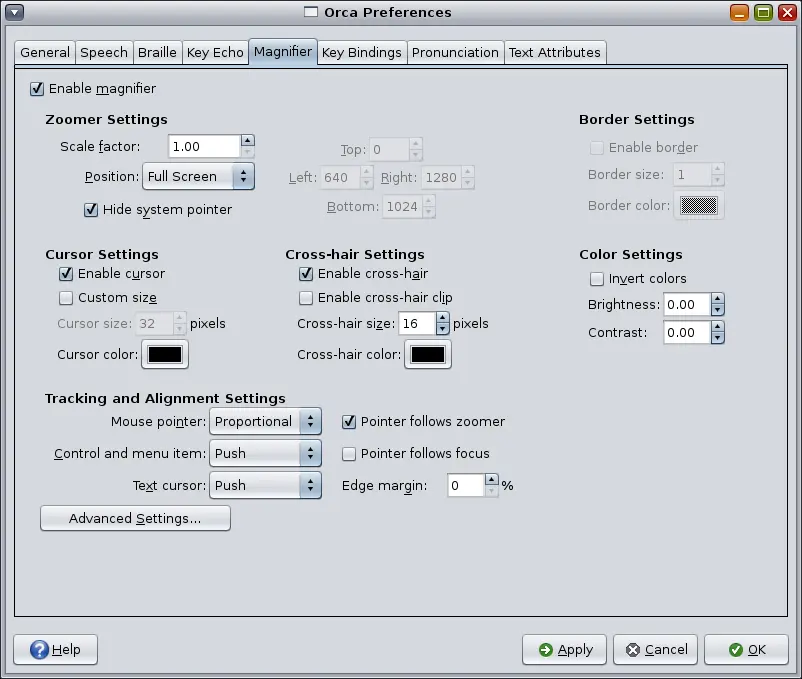Enable the Invert colors checkbox
The height and width of the screenshot is (679, 802).
(x=596, y=279)
